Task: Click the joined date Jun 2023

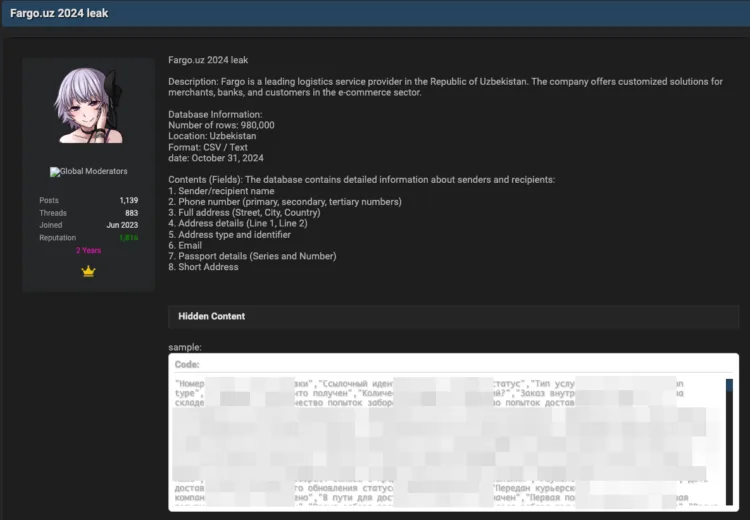Action: tap(122, 225)
